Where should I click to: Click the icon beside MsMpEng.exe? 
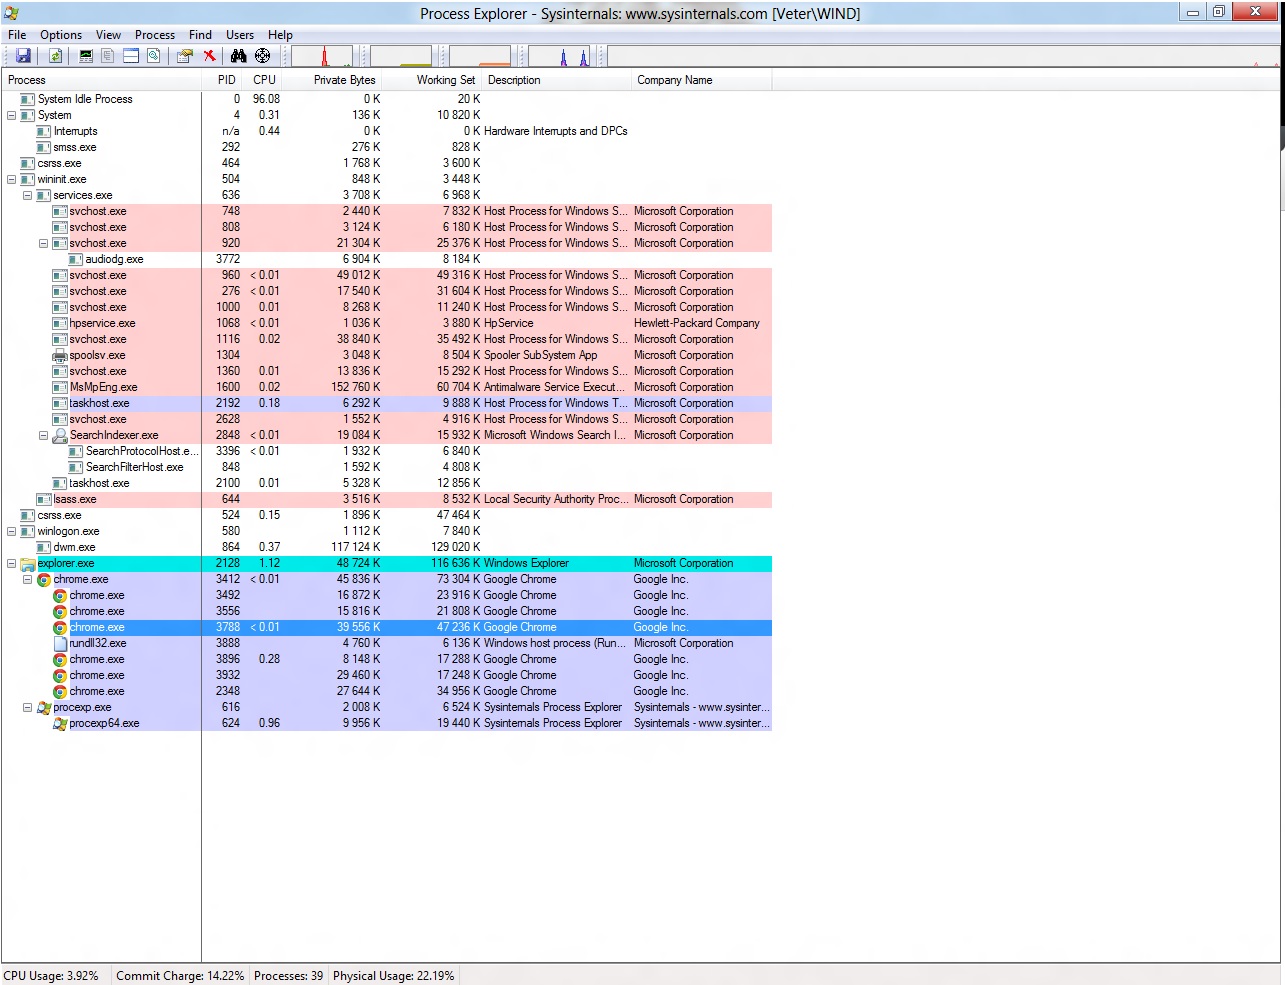pos(60,388)
